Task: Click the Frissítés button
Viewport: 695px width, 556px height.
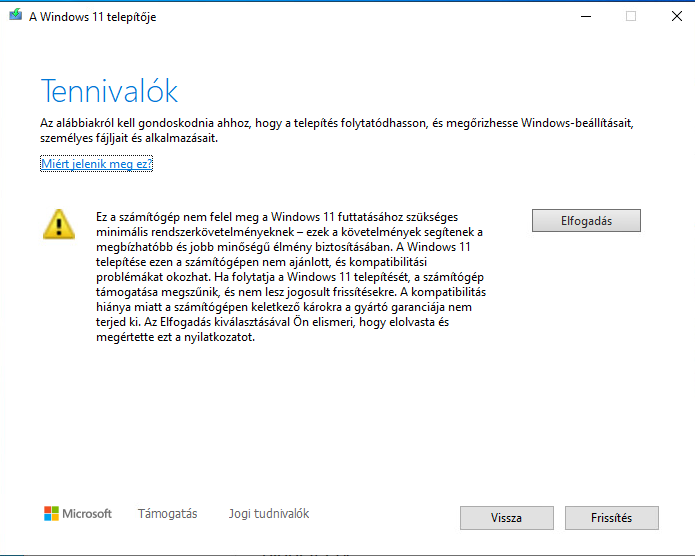Action: (x=612, y=518)
